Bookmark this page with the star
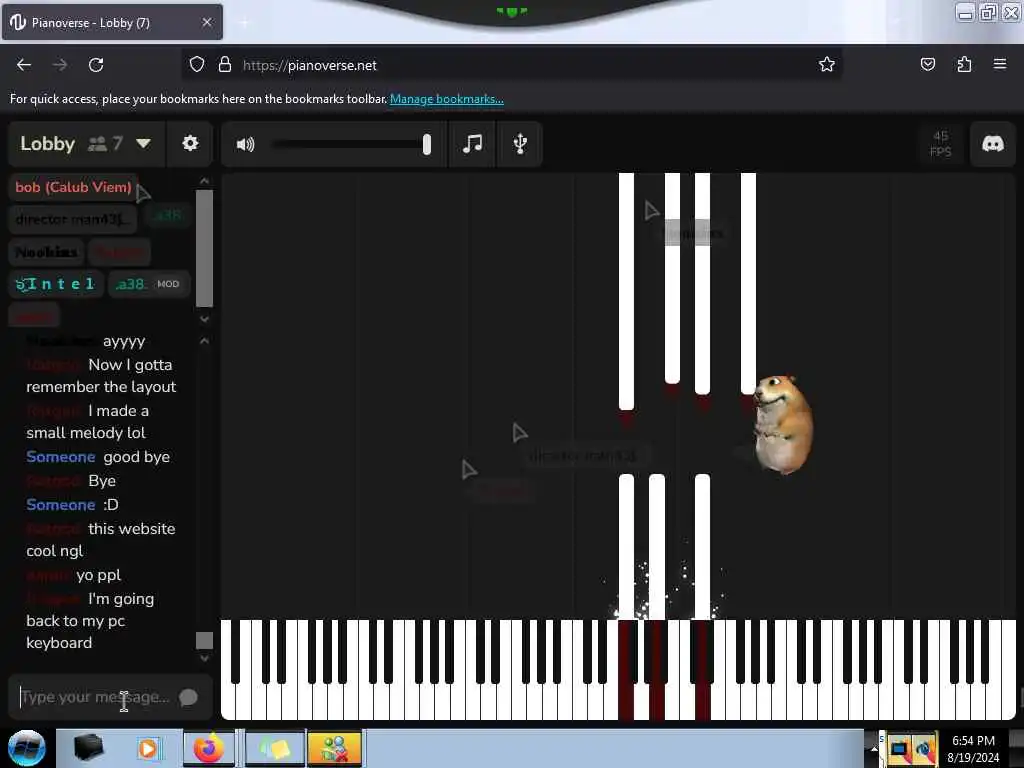The height and width of the screenshot is (768, 1024). pyautogui.click(x=827, y=64)
